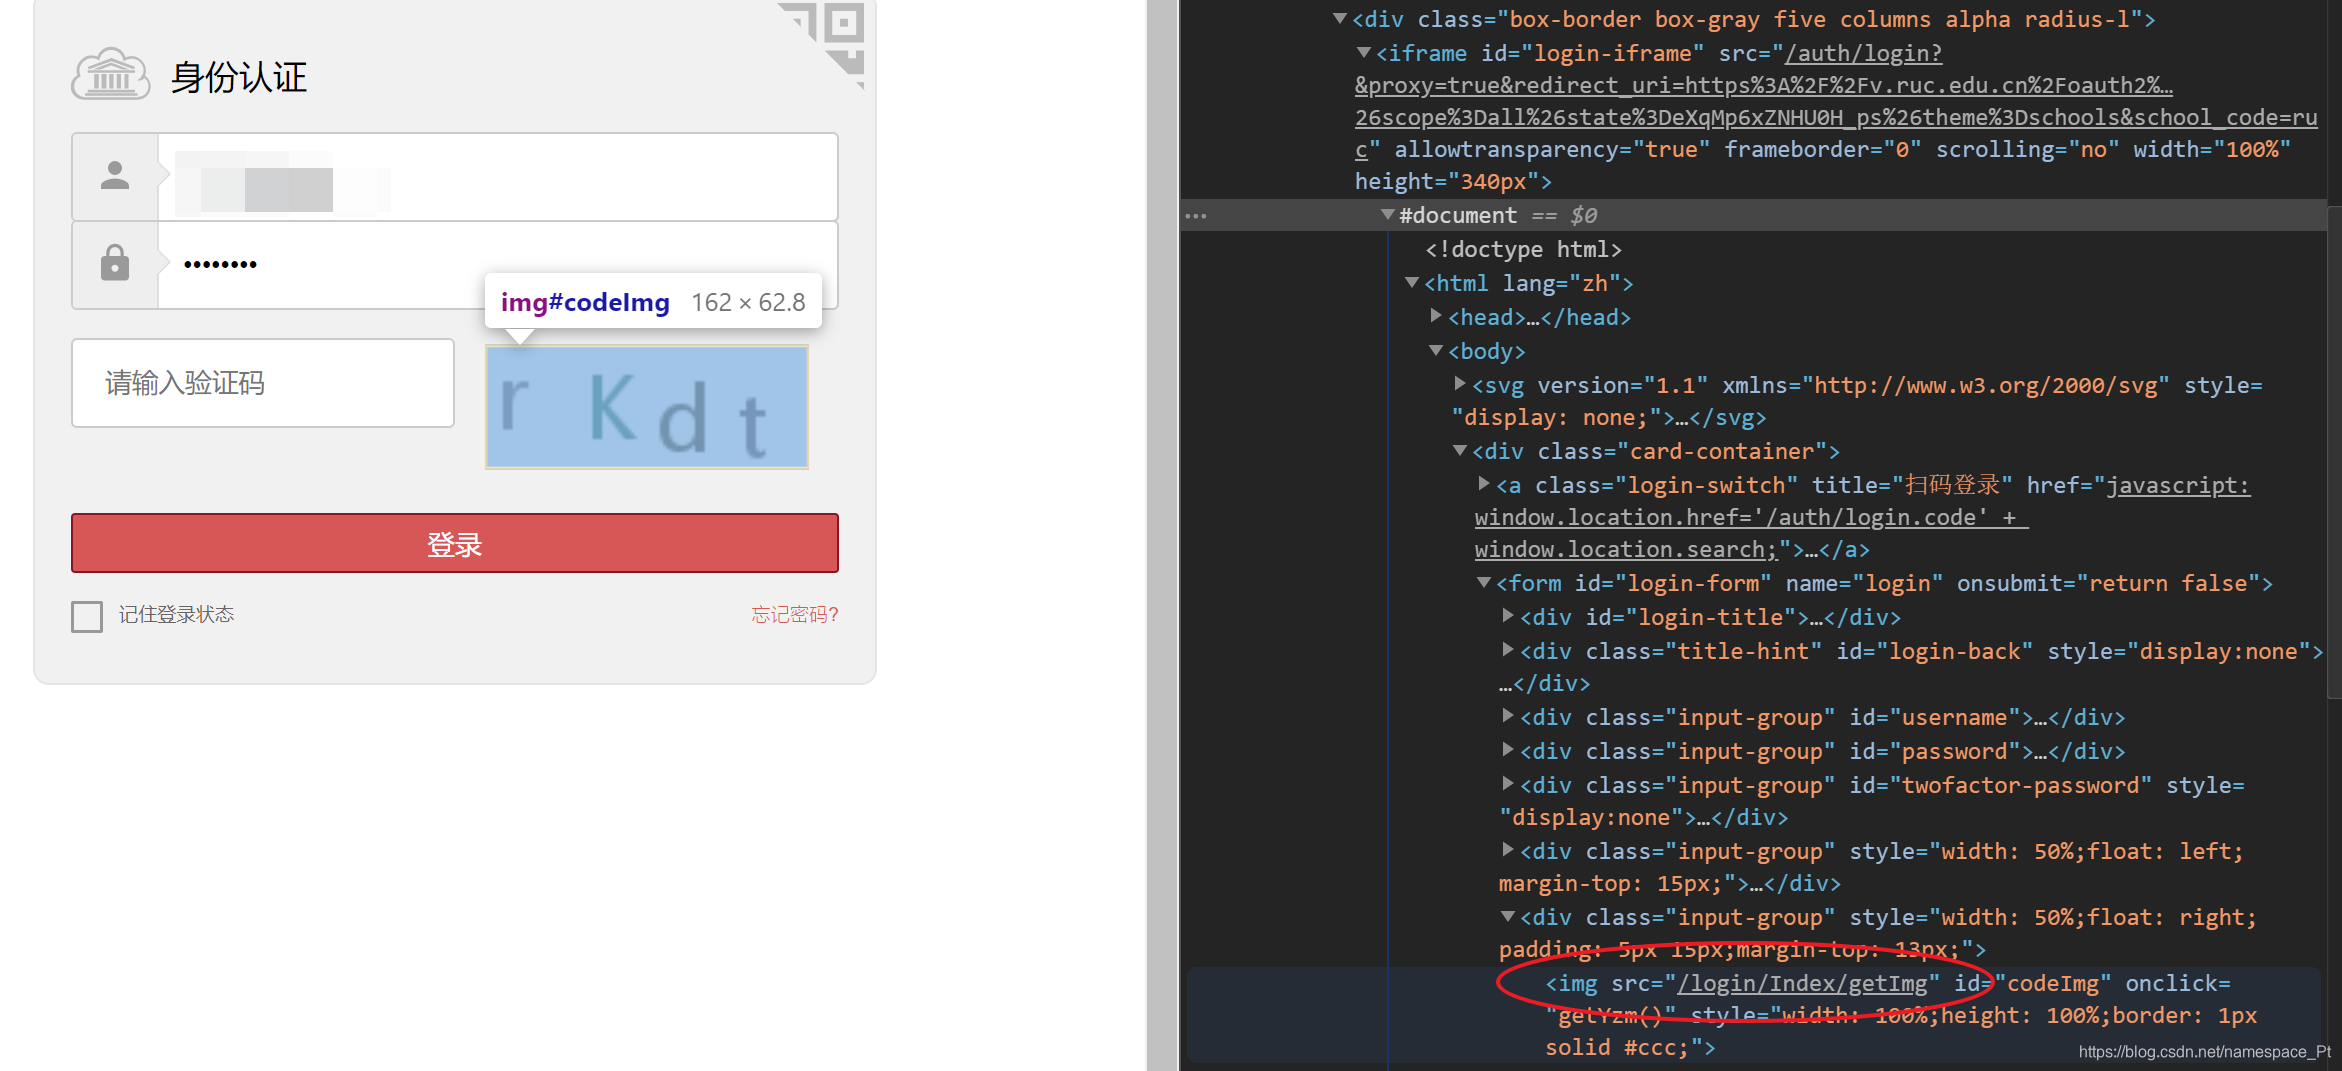Click the padlock icon in password field
The image size is (2342, 1071).
tap(115, 263)
